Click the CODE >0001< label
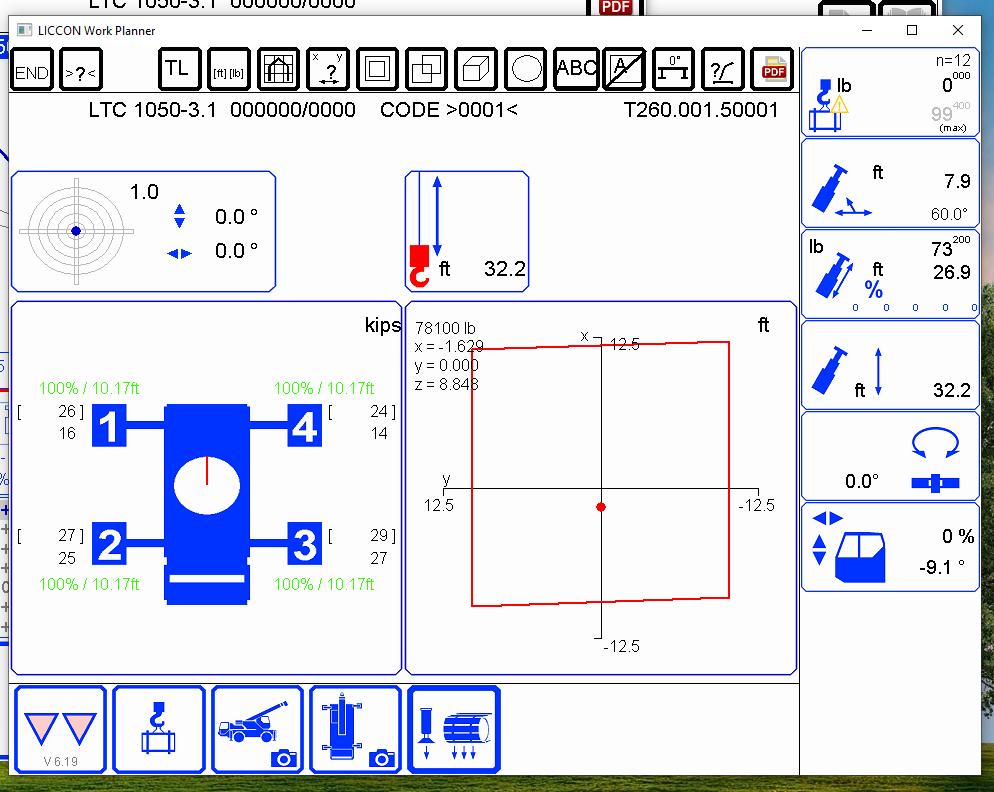This screenshot has width=994, height=792. 449,110
